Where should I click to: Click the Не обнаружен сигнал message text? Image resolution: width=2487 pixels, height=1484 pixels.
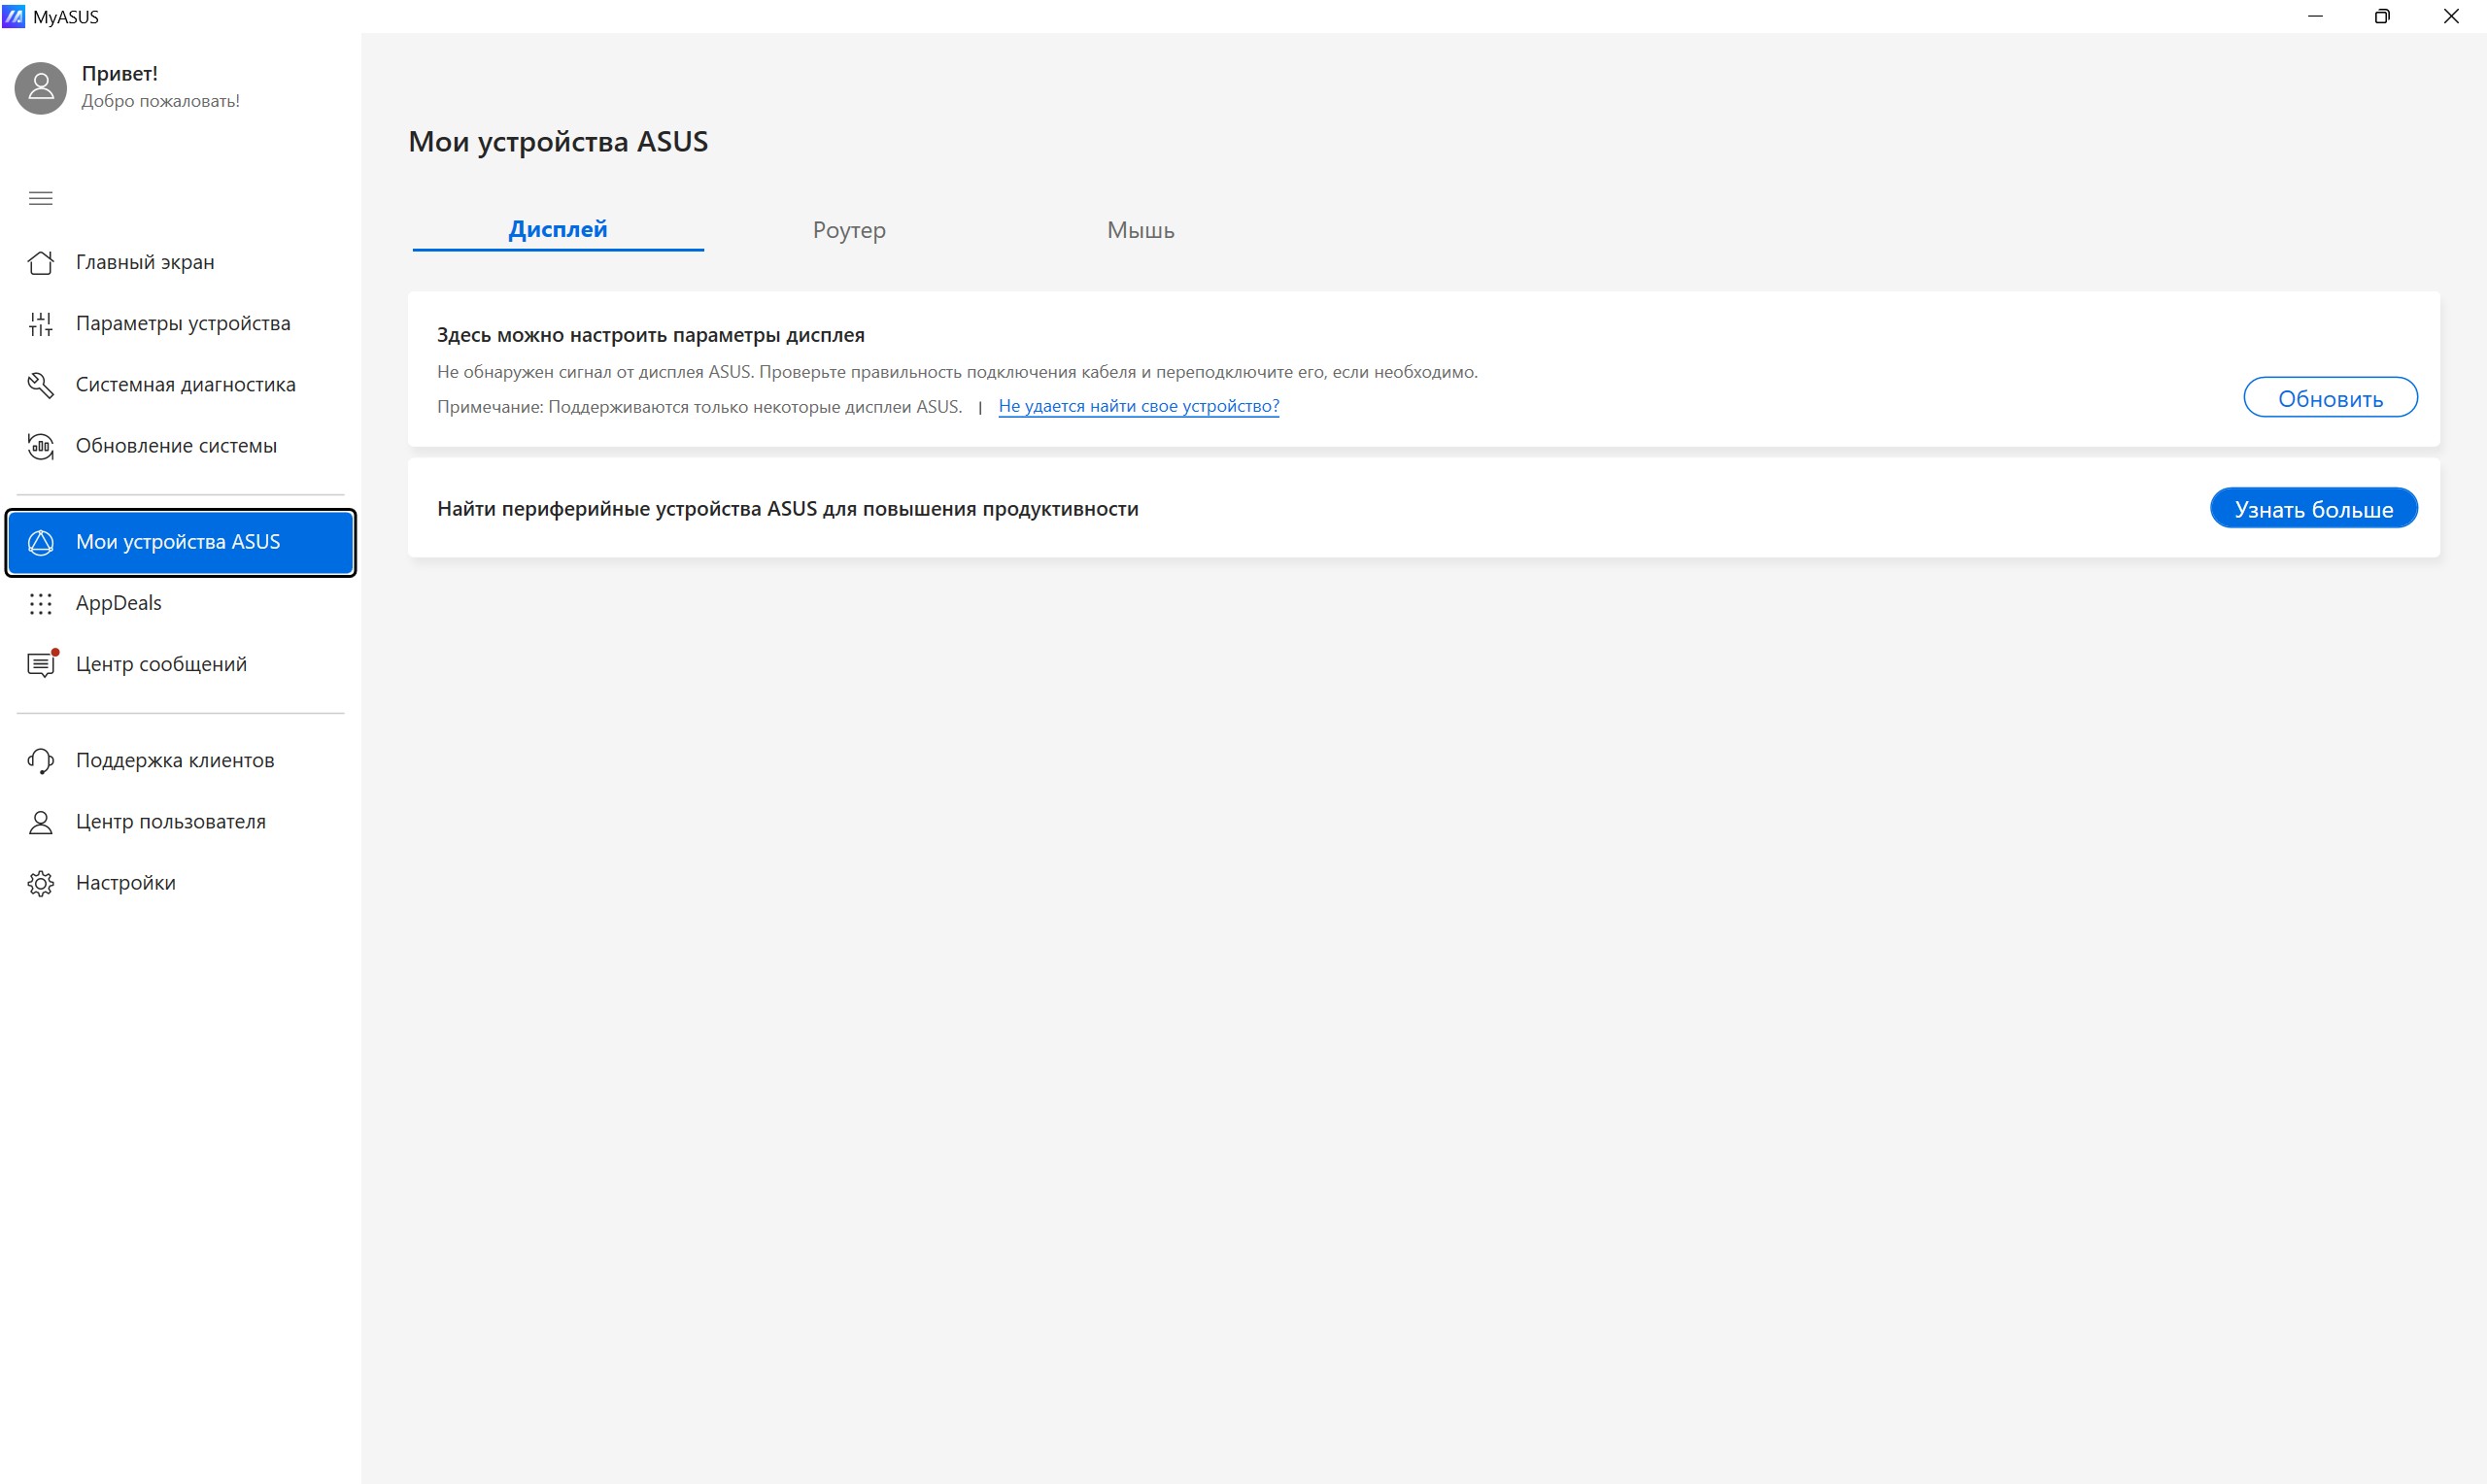[957, 372]
